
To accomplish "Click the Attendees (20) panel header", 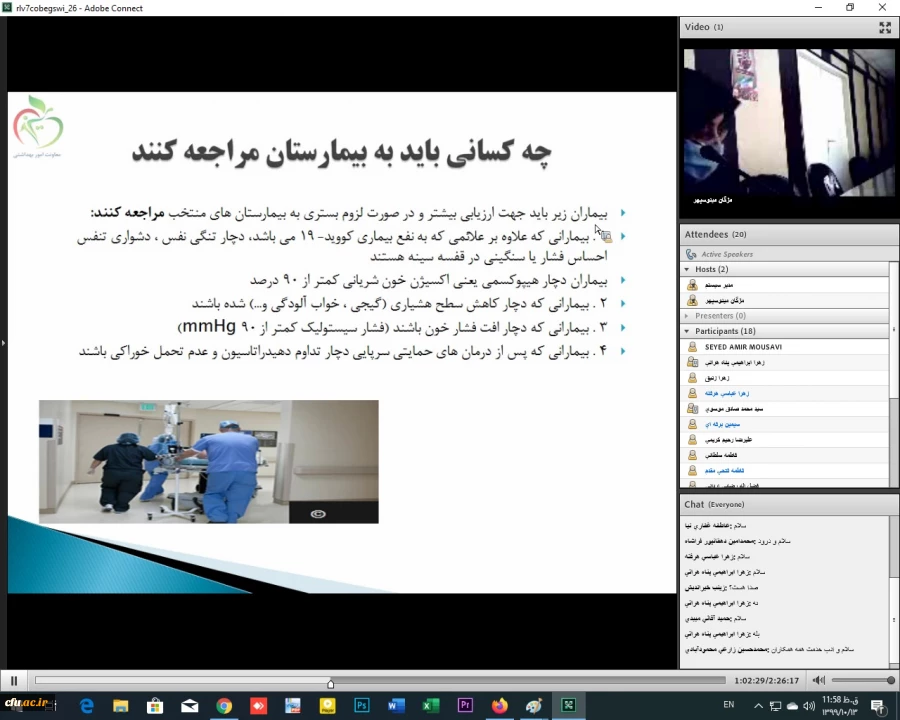I will [714, 233].
